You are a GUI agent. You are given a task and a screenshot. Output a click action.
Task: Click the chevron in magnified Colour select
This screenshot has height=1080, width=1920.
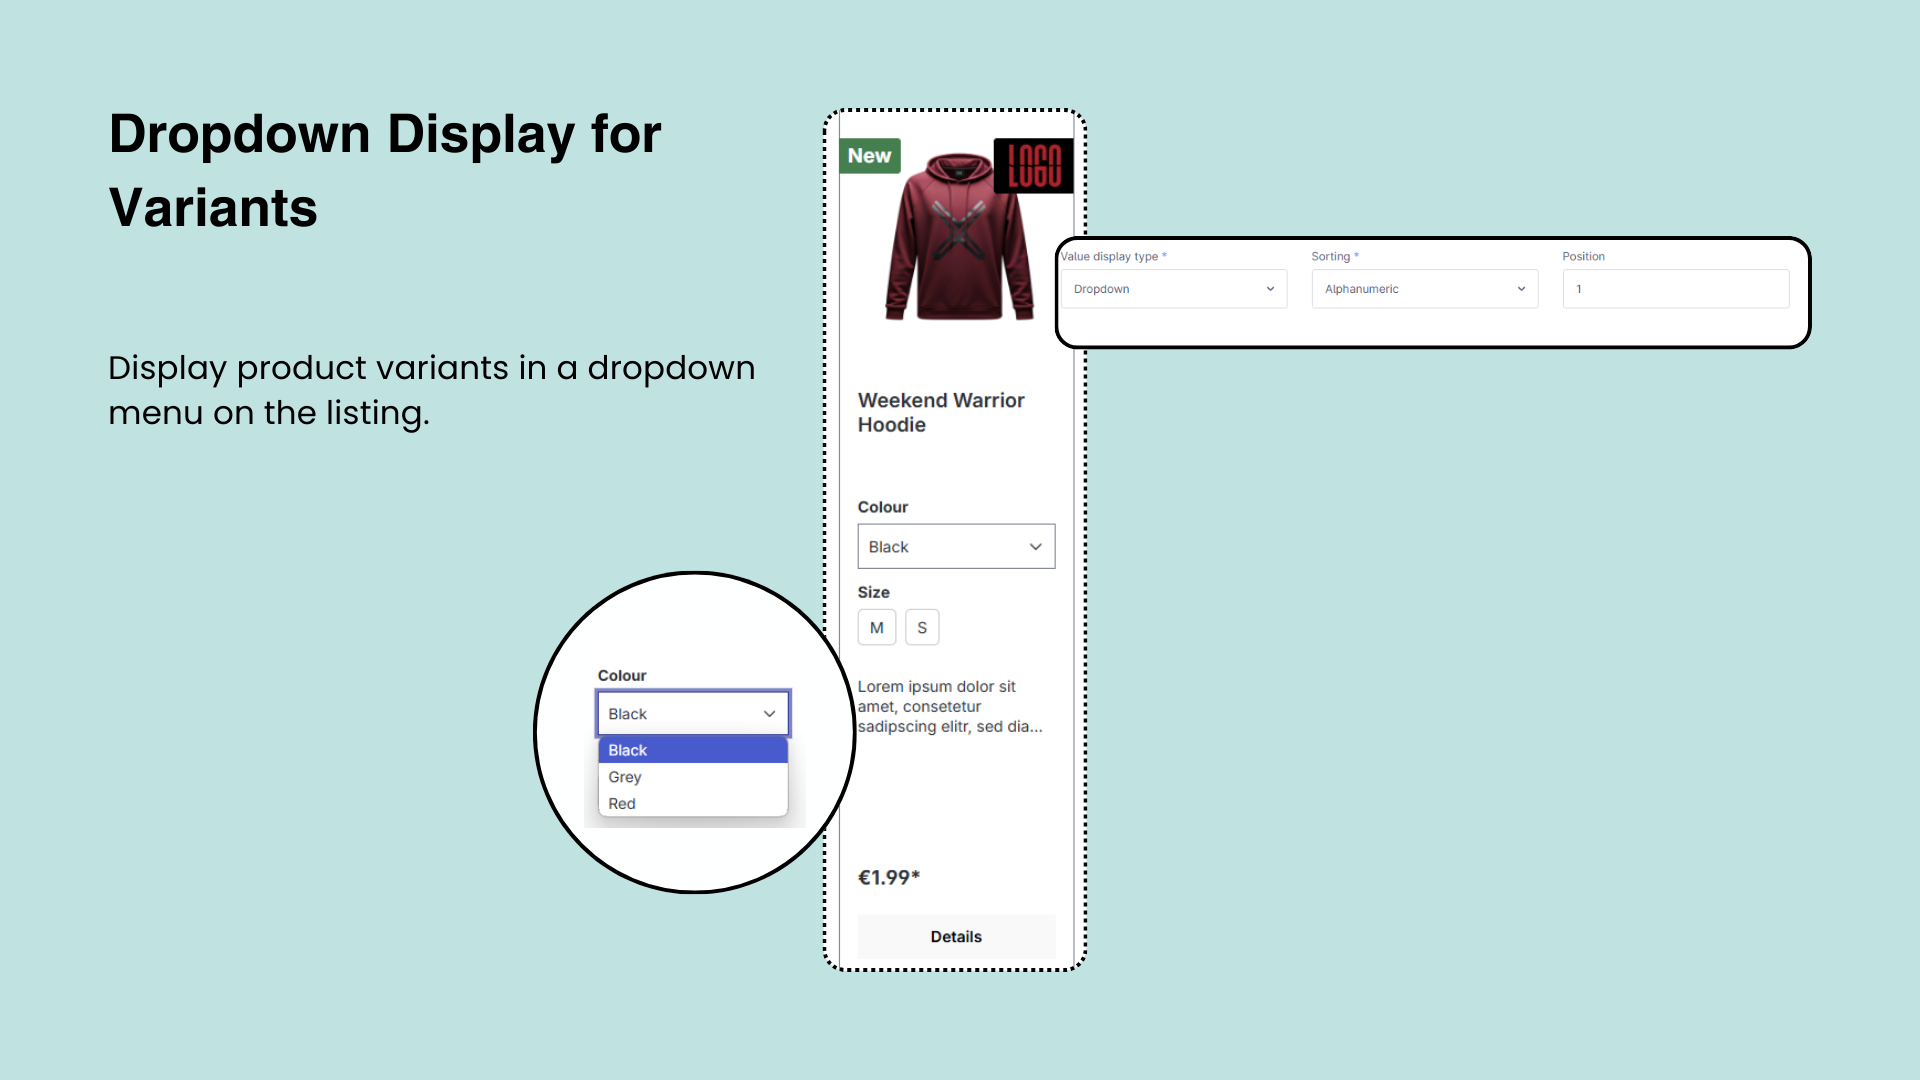(770, 714)
